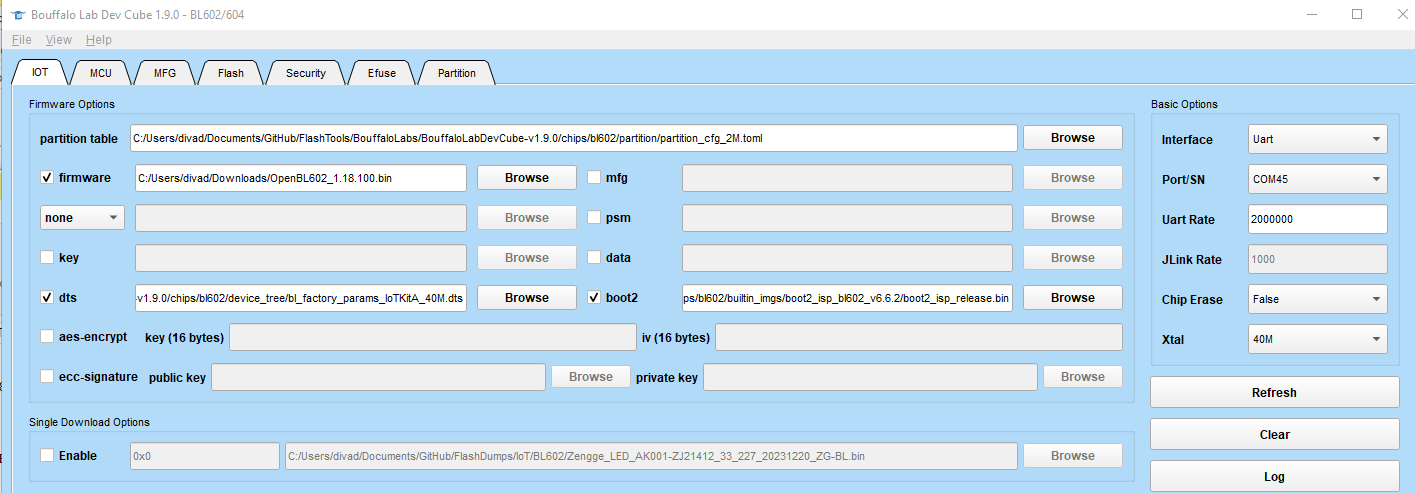This screenshot has width=1415, height=493.
Task: Enable the ecc-signature checkbox
Action: [x=47, y=377]
